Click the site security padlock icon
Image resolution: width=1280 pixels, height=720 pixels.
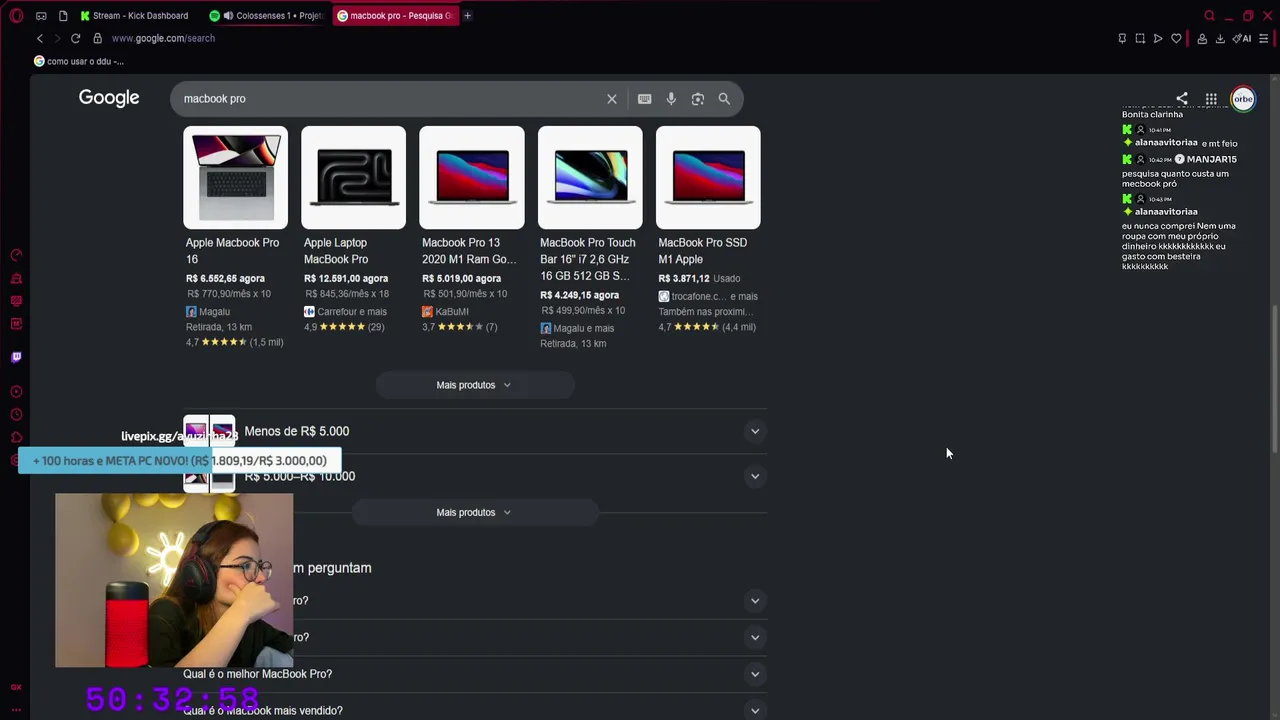click(x=97, y=38)
